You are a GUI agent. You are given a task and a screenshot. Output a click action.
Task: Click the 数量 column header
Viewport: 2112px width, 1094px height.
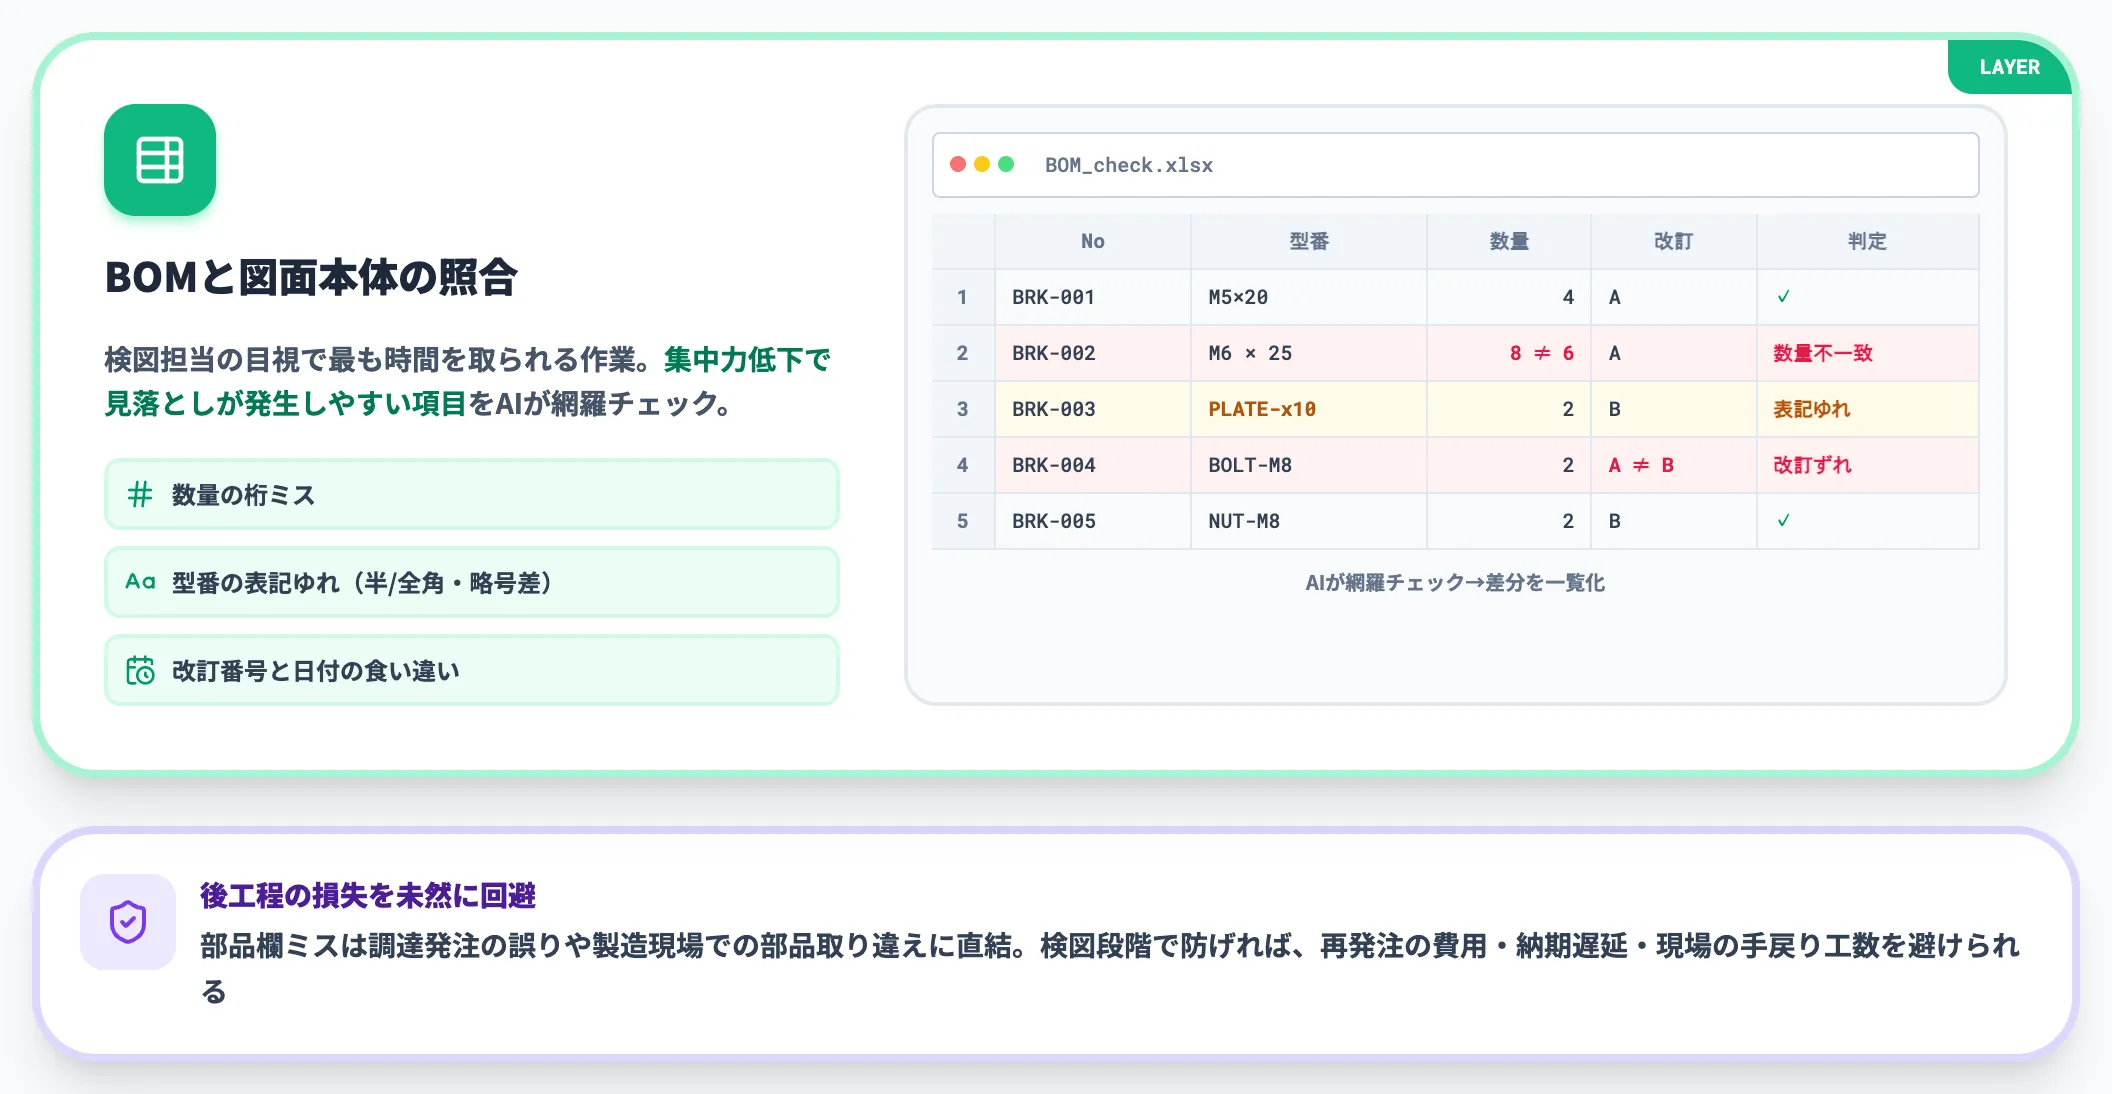pyautogui.click(x=1509, y=241)
